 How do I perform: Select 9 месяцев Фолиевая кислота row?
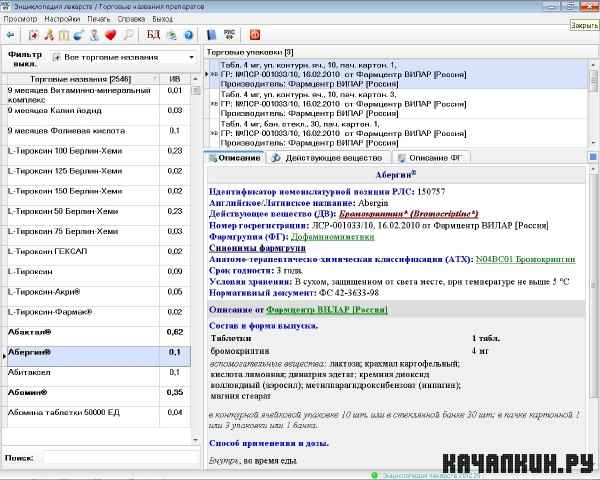pos(98,135)
